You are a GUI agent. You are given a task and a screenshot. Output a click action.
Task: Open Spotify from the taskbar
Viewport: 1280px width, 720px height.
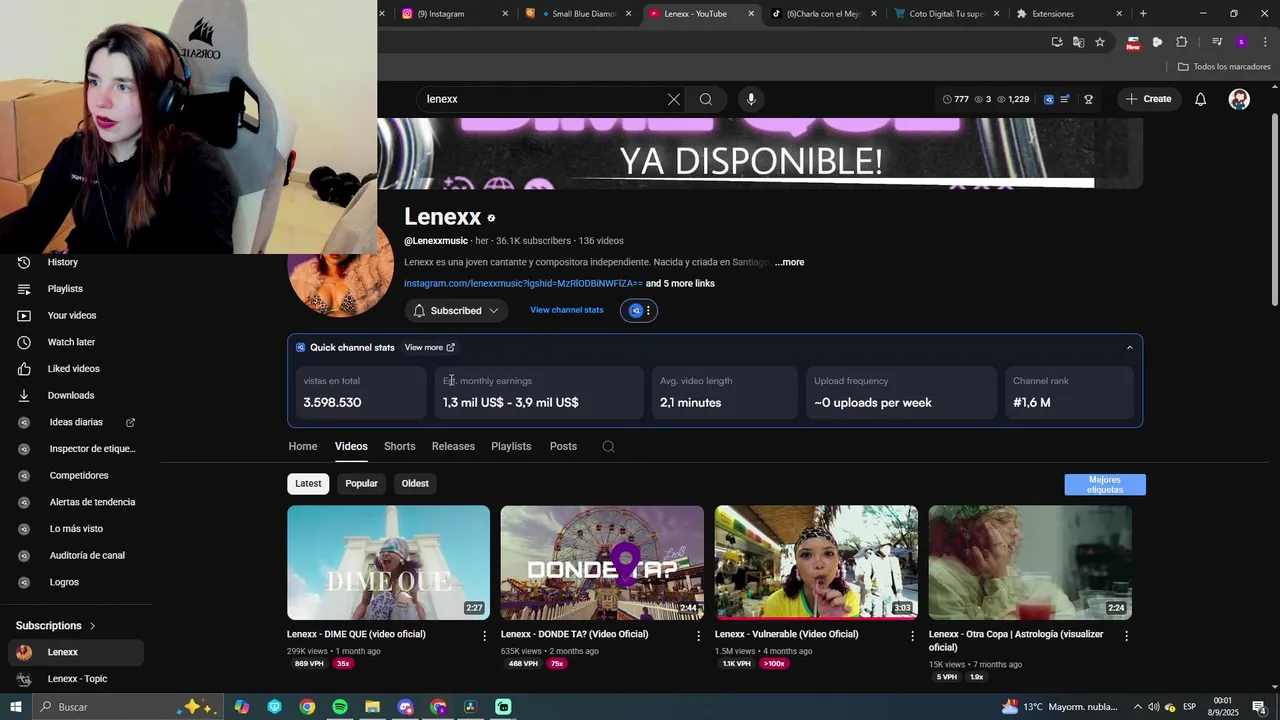[339, 707]
